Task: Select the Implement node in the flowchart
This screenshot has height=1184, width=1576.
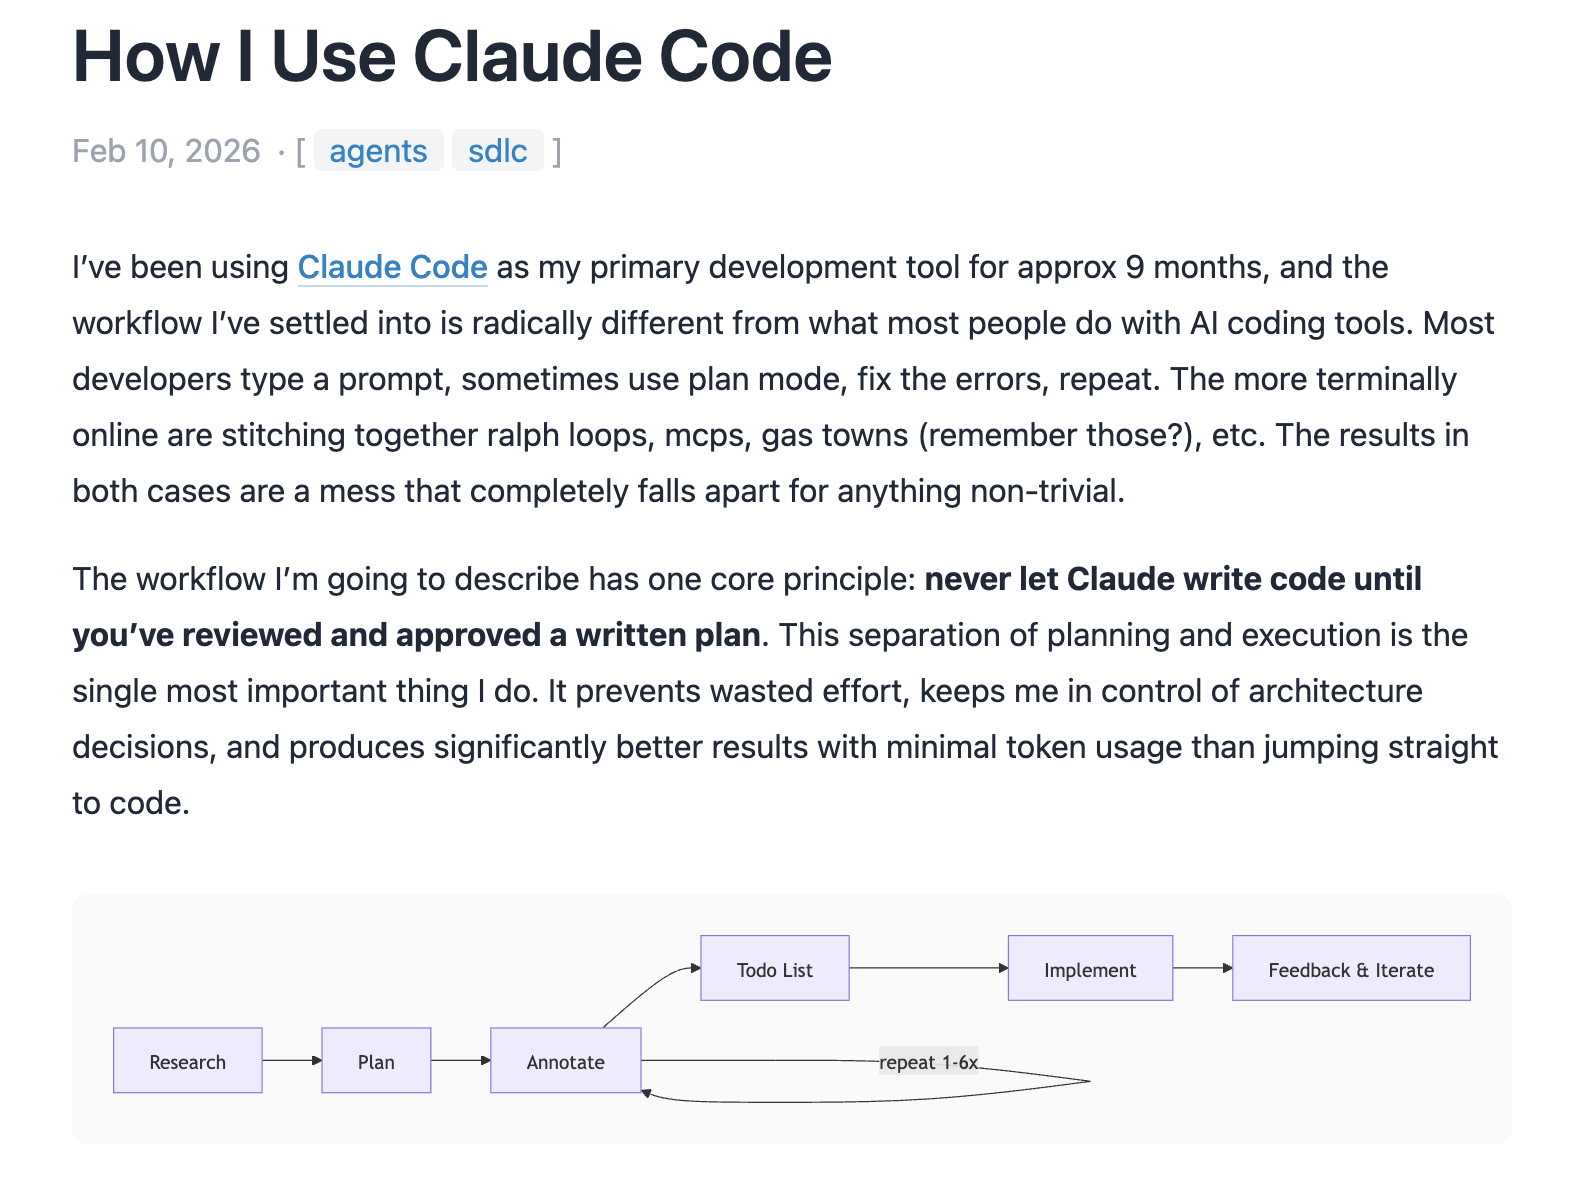Action: (x=1090, y=969)
